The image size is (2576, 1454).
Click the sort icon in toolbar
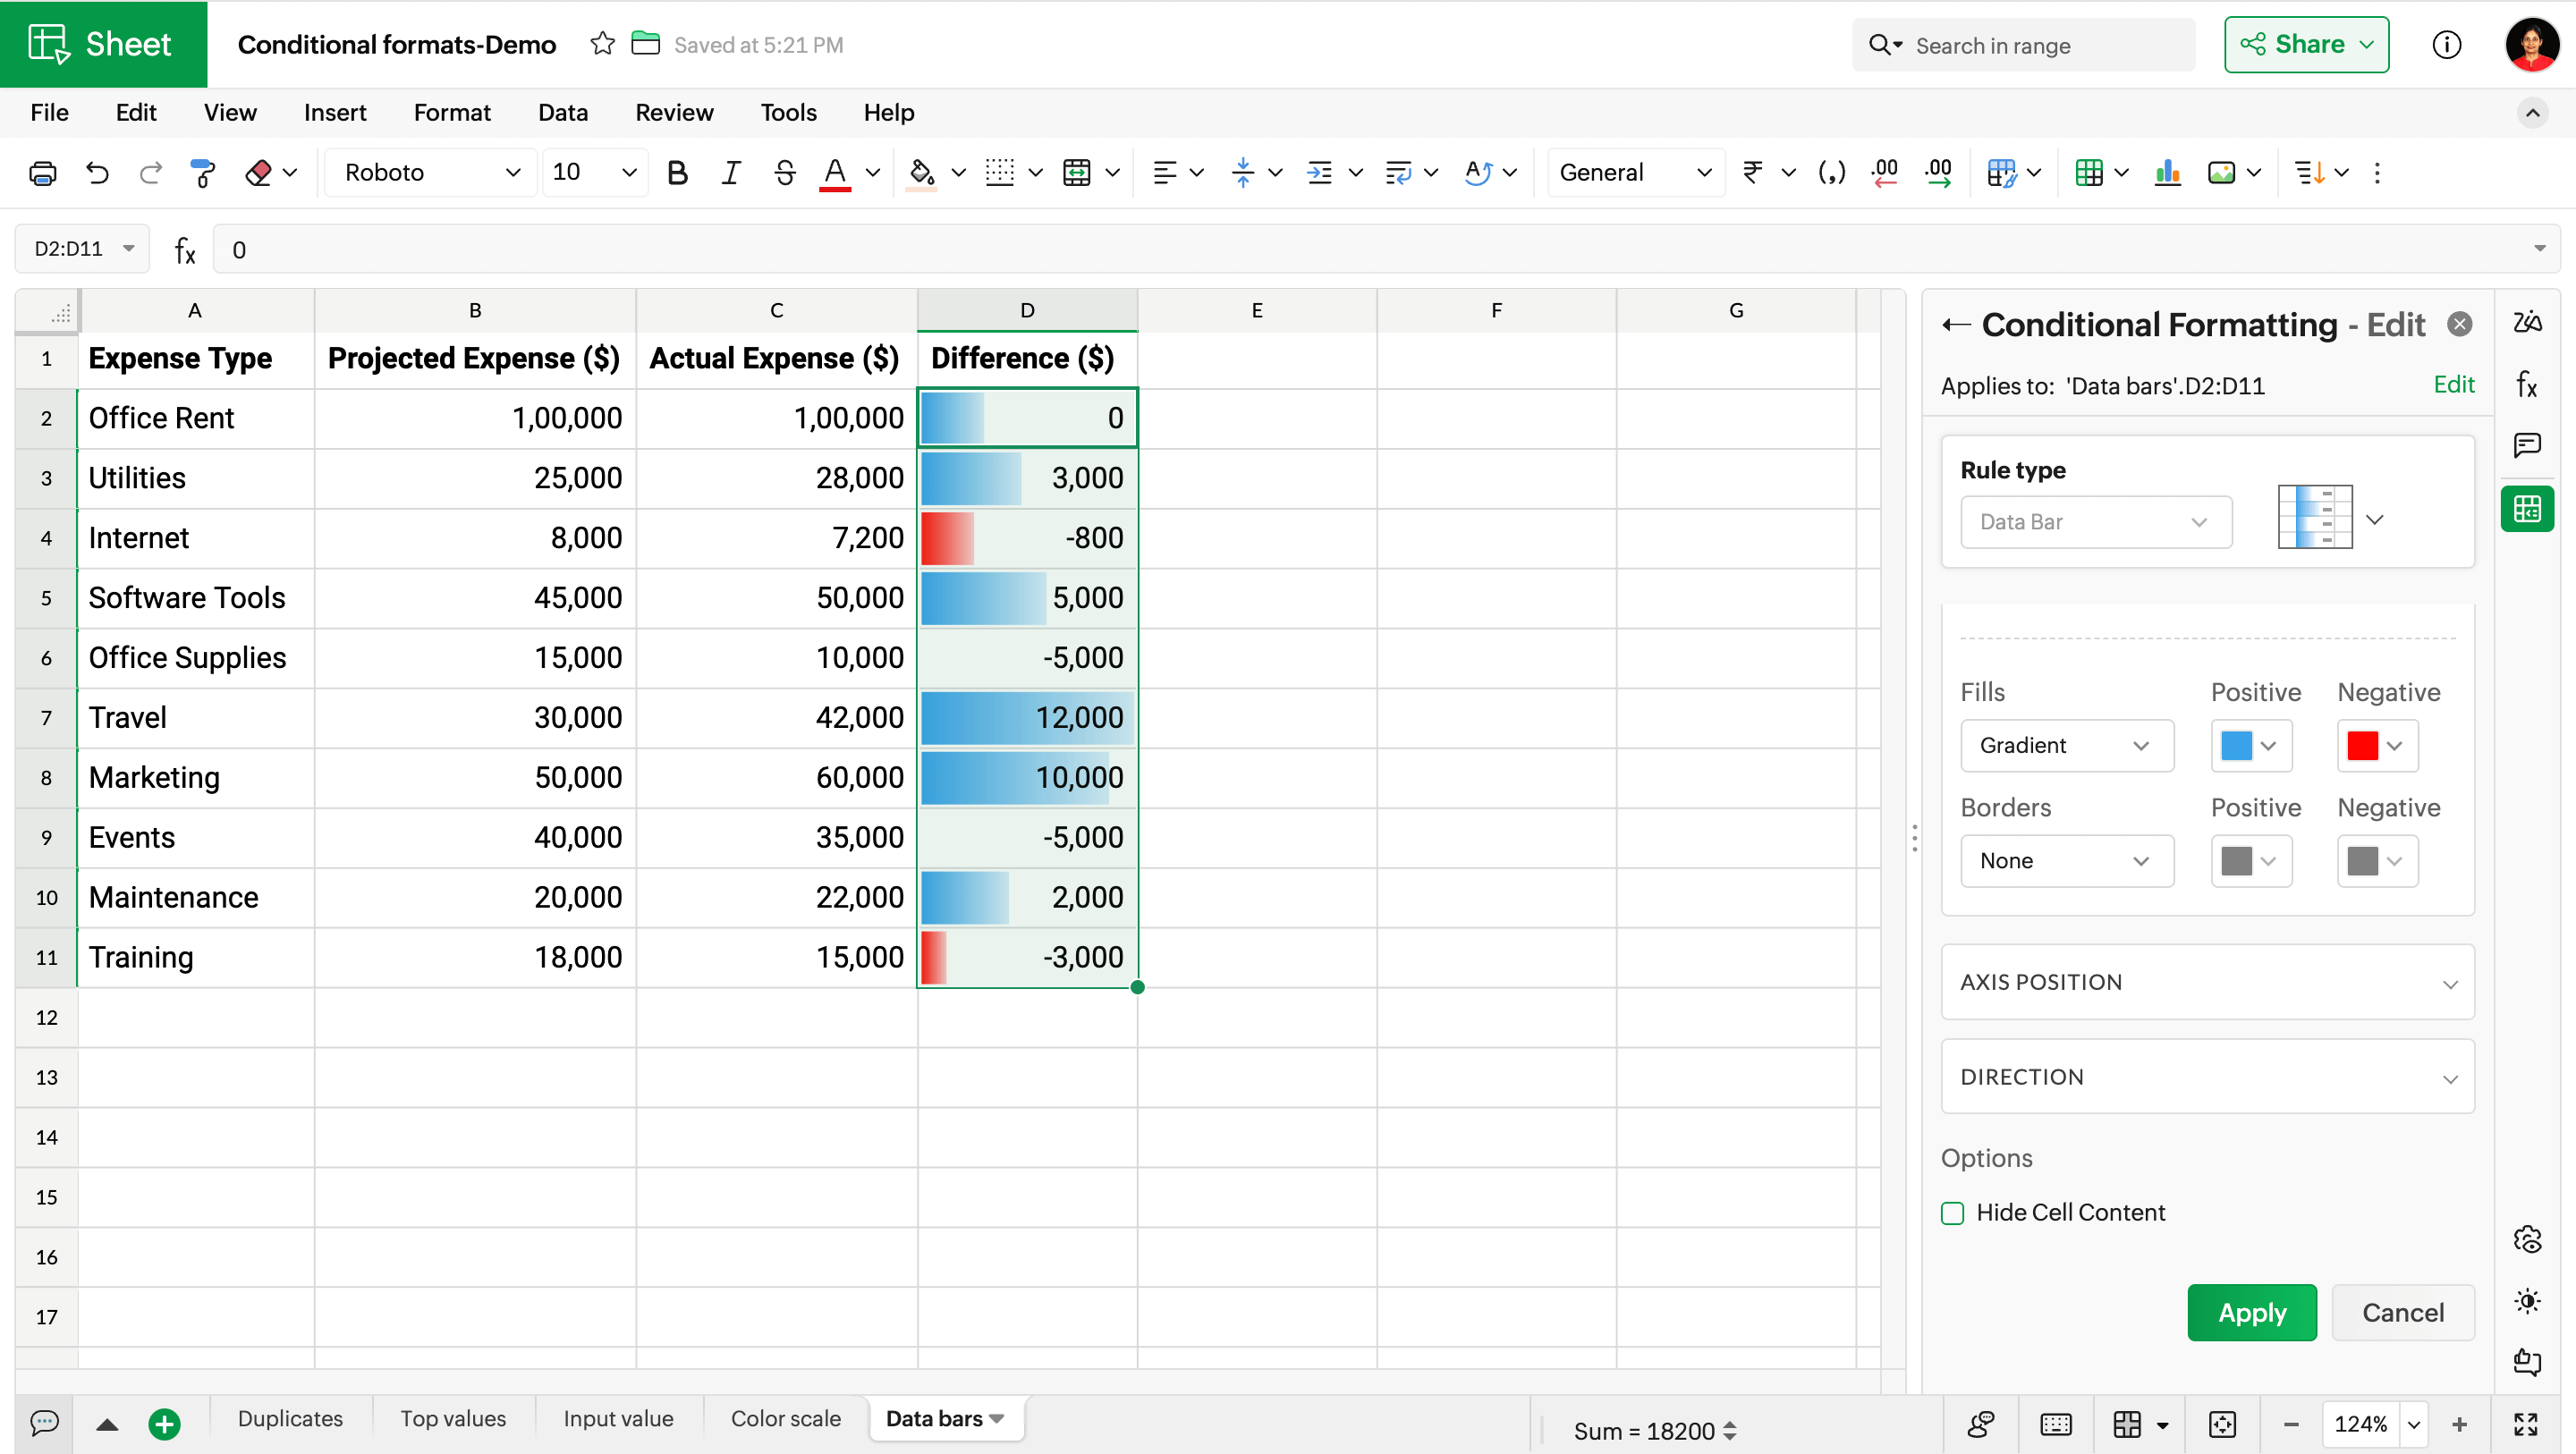tap(2310, 173)
